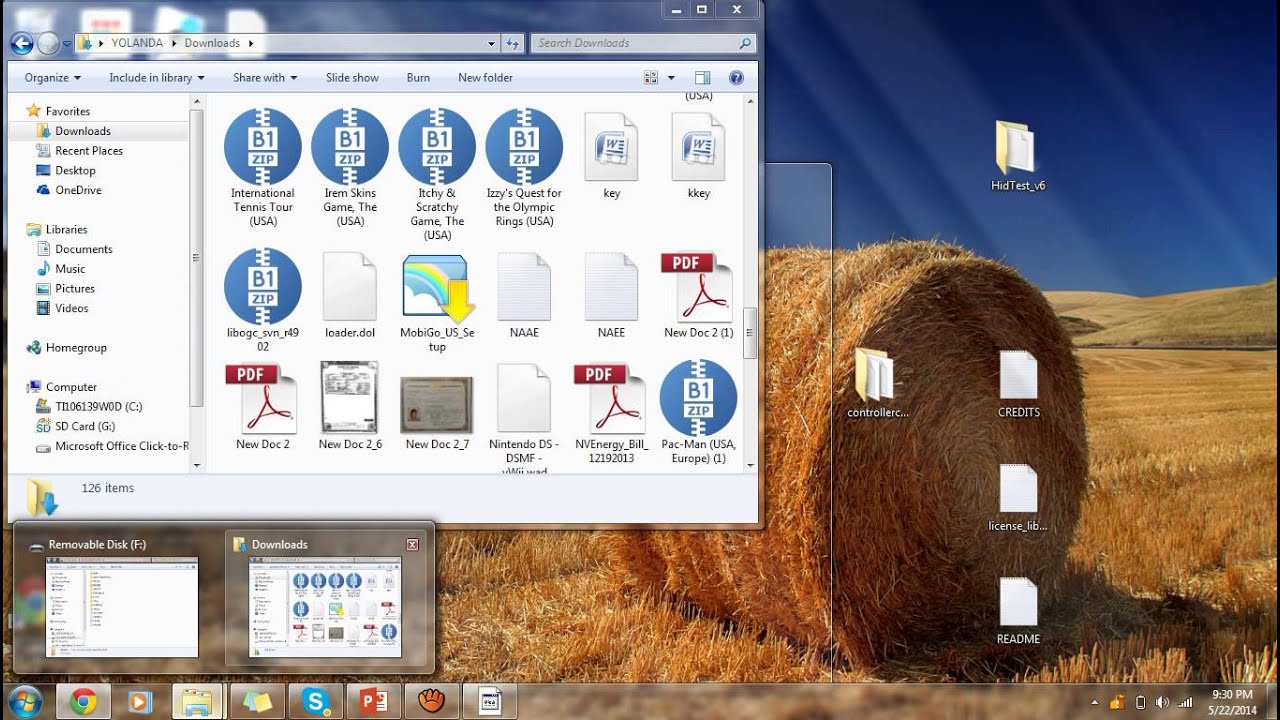Viewport: 1280px width, 720px height.
Task: Select Itchy & Scratchy Game zip file
Action: [437, 175]
